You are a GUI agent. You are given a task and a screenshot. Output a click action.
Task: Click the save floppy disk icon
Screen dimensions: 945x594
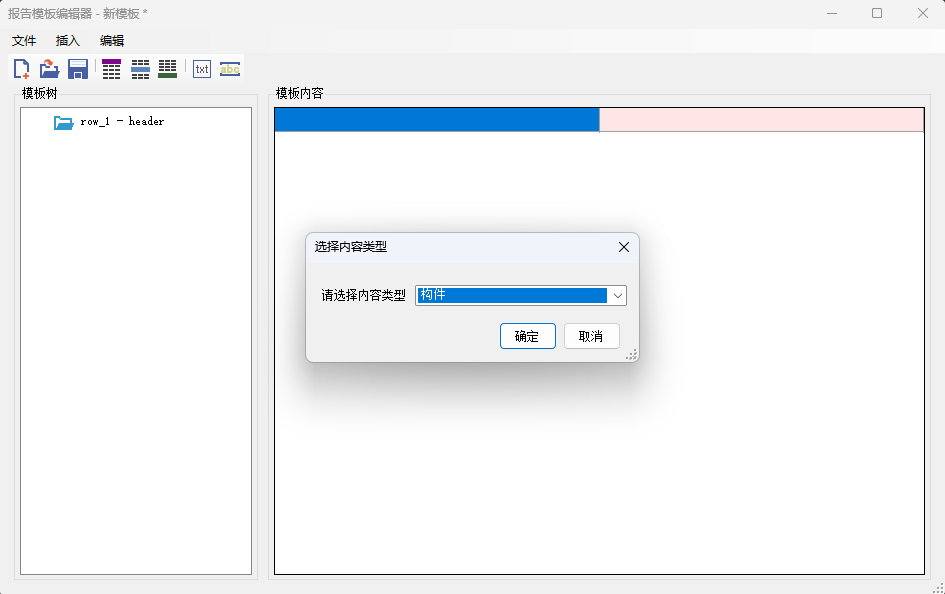[78, 69]
